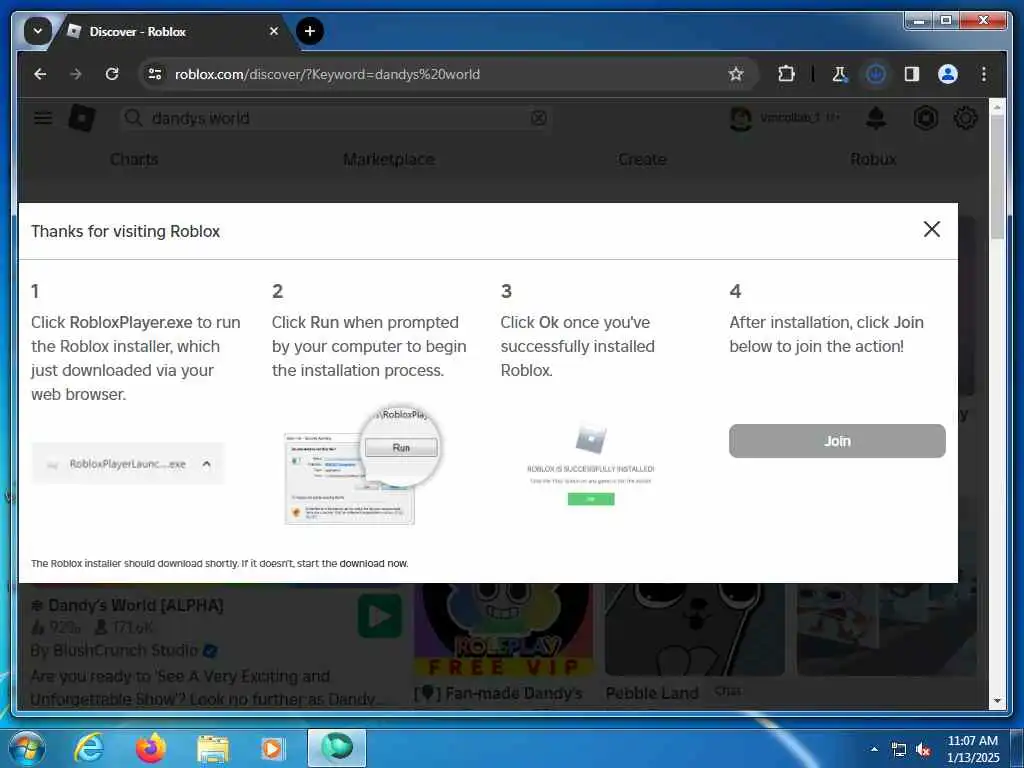Click the Roblox logo home icon

(82, 118)
